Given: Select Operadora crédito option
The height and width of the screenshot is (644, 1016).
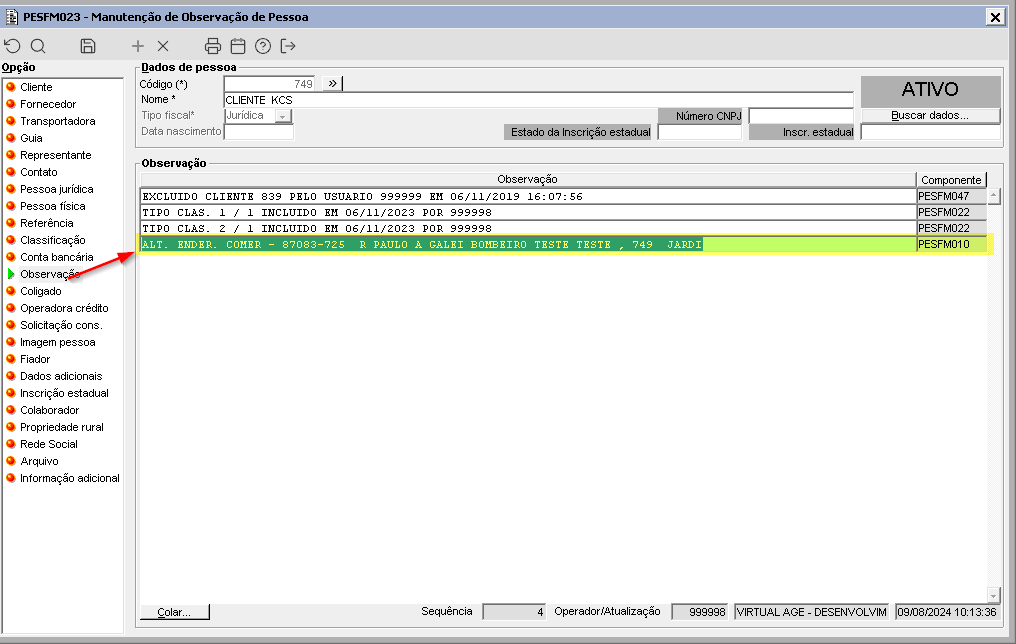Looking at the screenshot, I should pos(64,308).
